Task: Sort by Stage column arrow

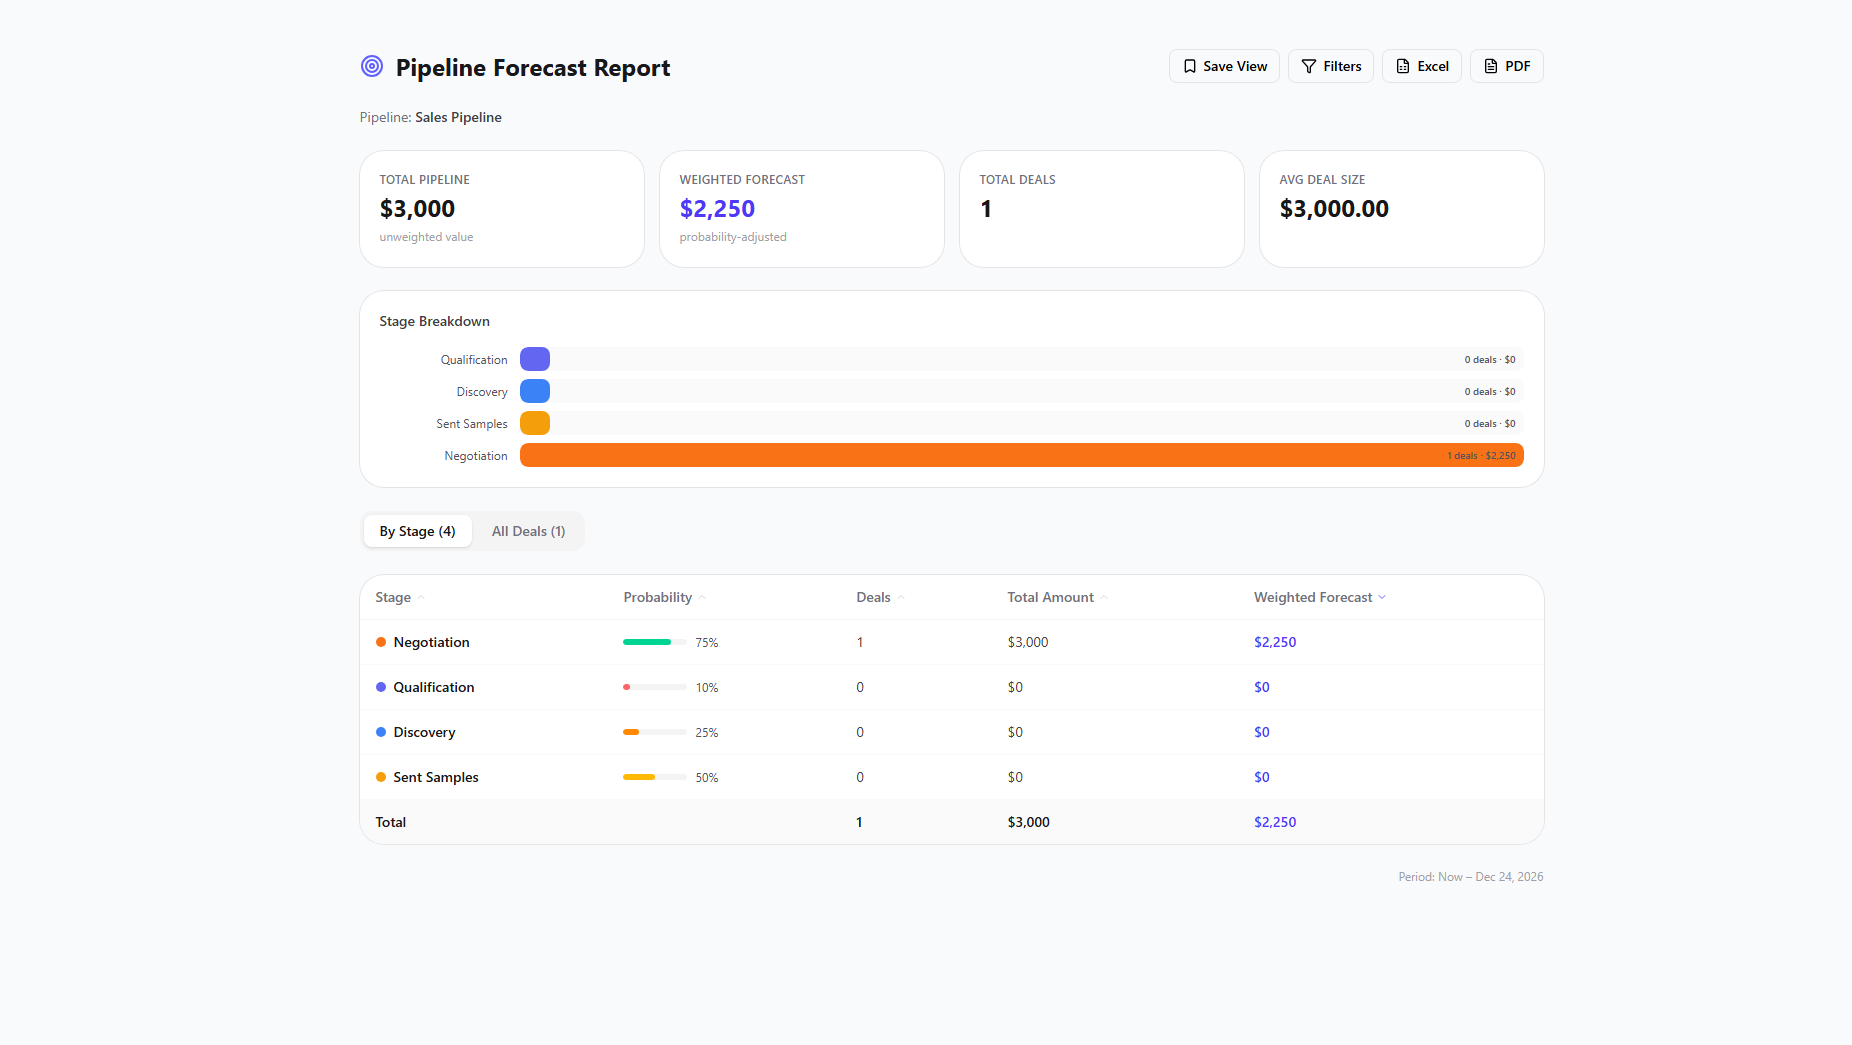Action: (x=421, y=597)
